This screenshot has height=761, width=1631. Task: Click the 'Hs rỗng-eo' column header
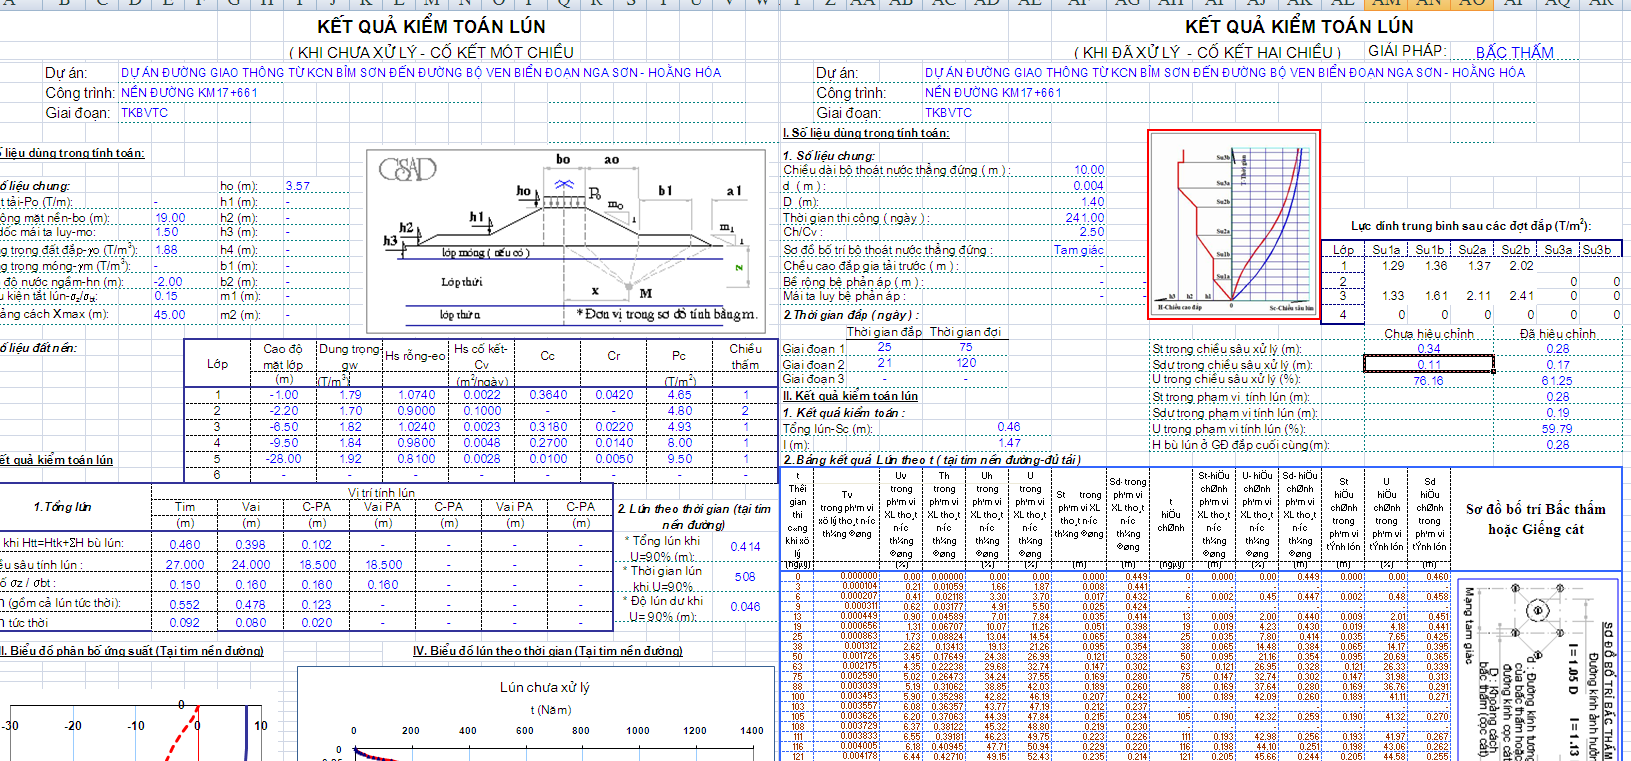pos(416,355)
